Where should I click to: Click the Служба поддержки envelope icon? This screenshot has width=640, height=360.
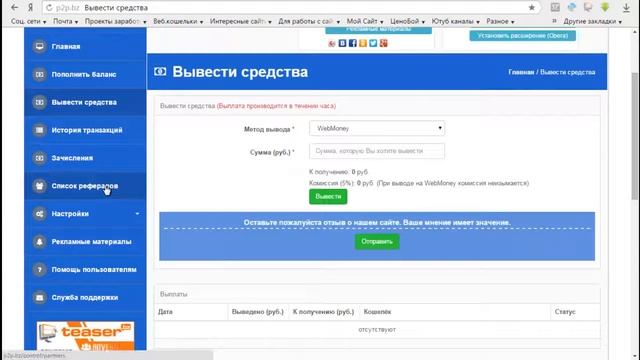point(40,298)
